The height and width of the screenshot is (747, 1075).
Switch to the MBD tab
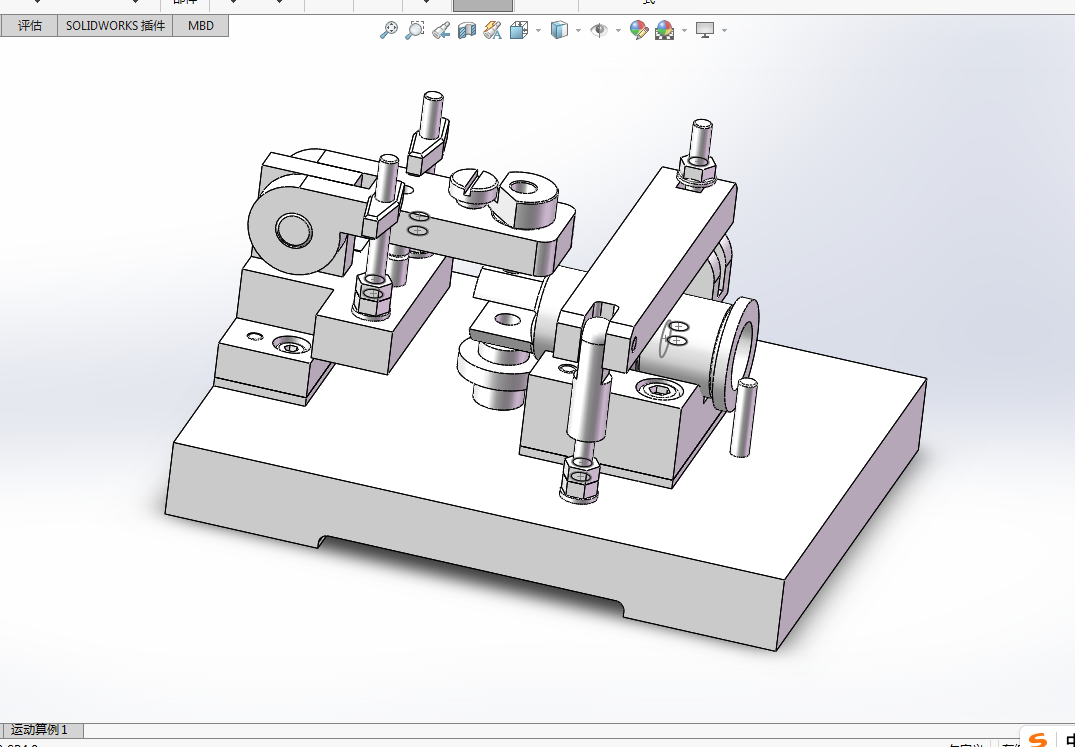click(x=201, y=26)
